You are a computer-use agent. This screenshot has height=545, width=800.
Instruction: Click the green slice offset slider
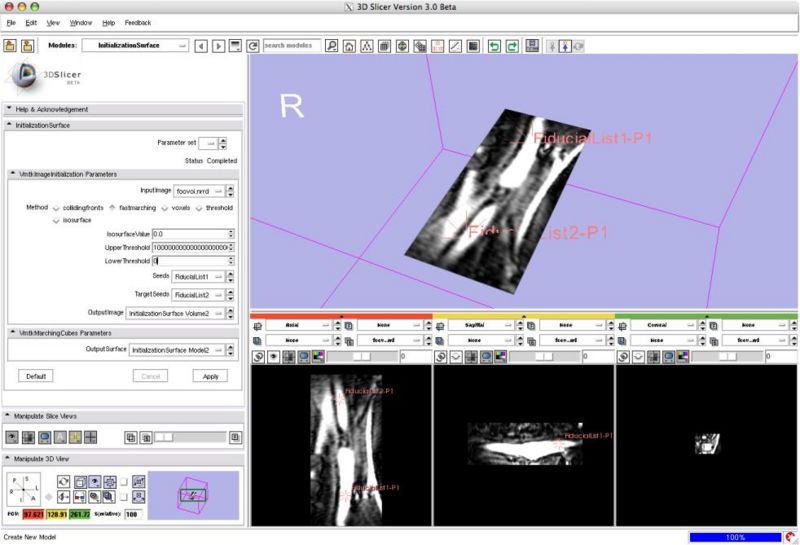[728, 357]
